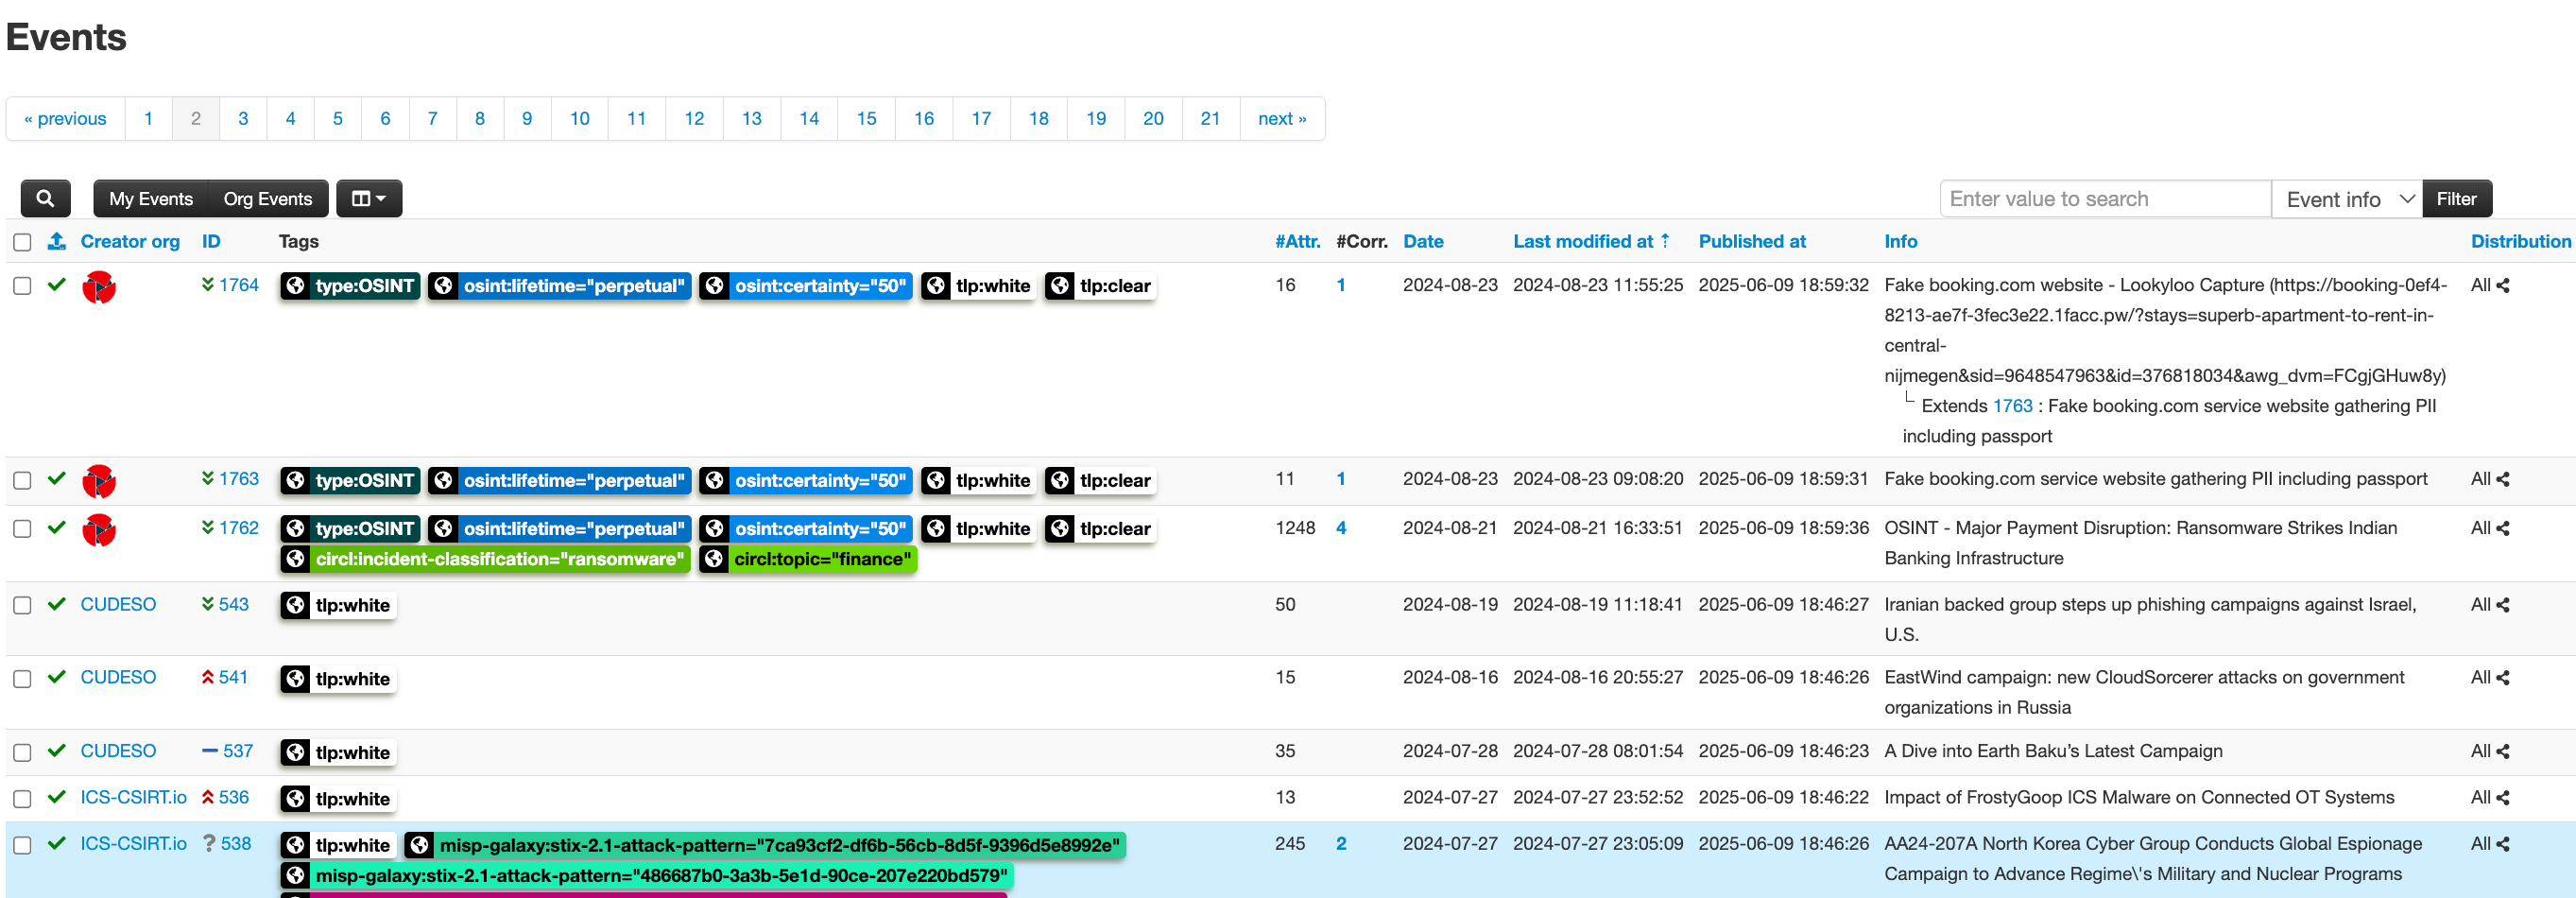Click the creator org logo for event 1764
Screen dimensions: 2576x898
(99, 287)
